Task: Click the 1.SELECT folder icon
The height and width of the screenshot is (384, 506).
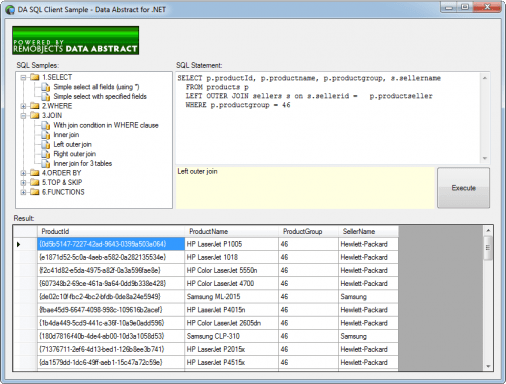Action: (x=35, y=77)
